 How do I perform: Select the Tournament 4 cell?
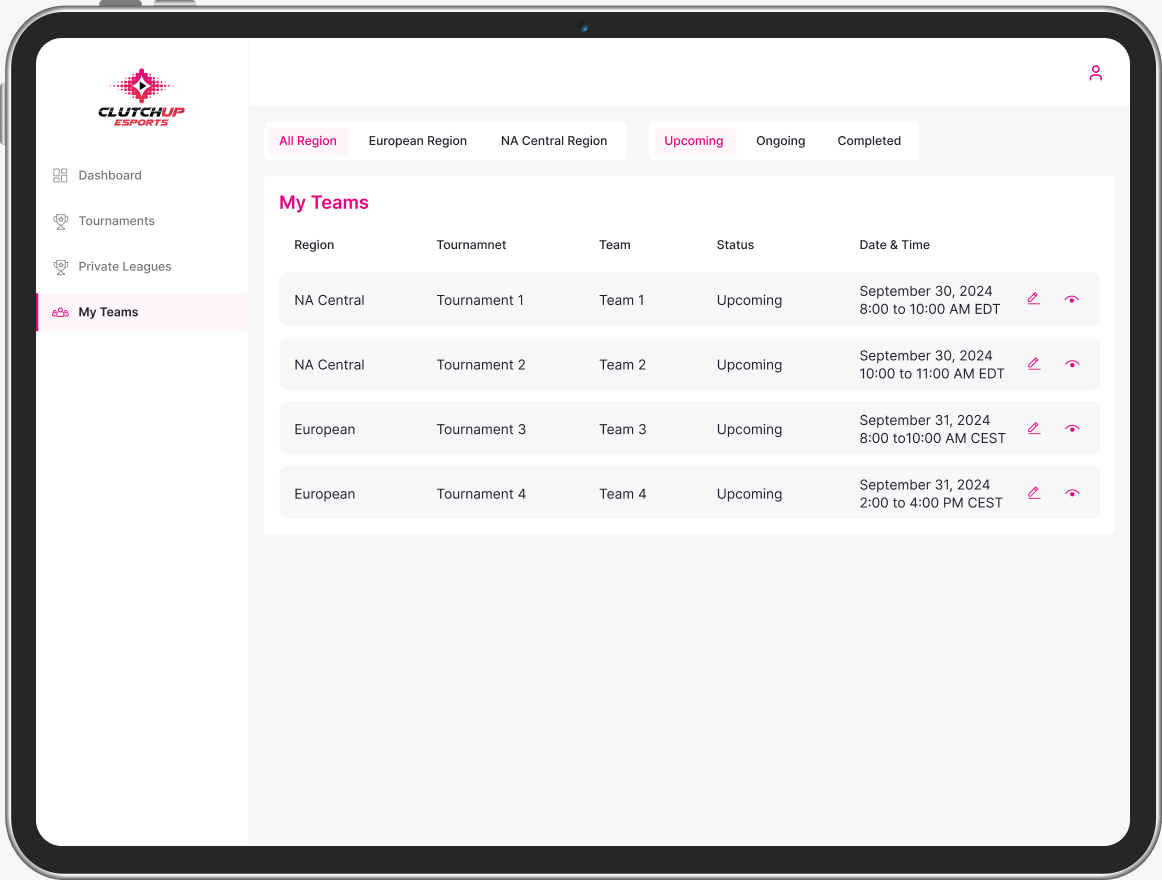[x=481, y=494]
